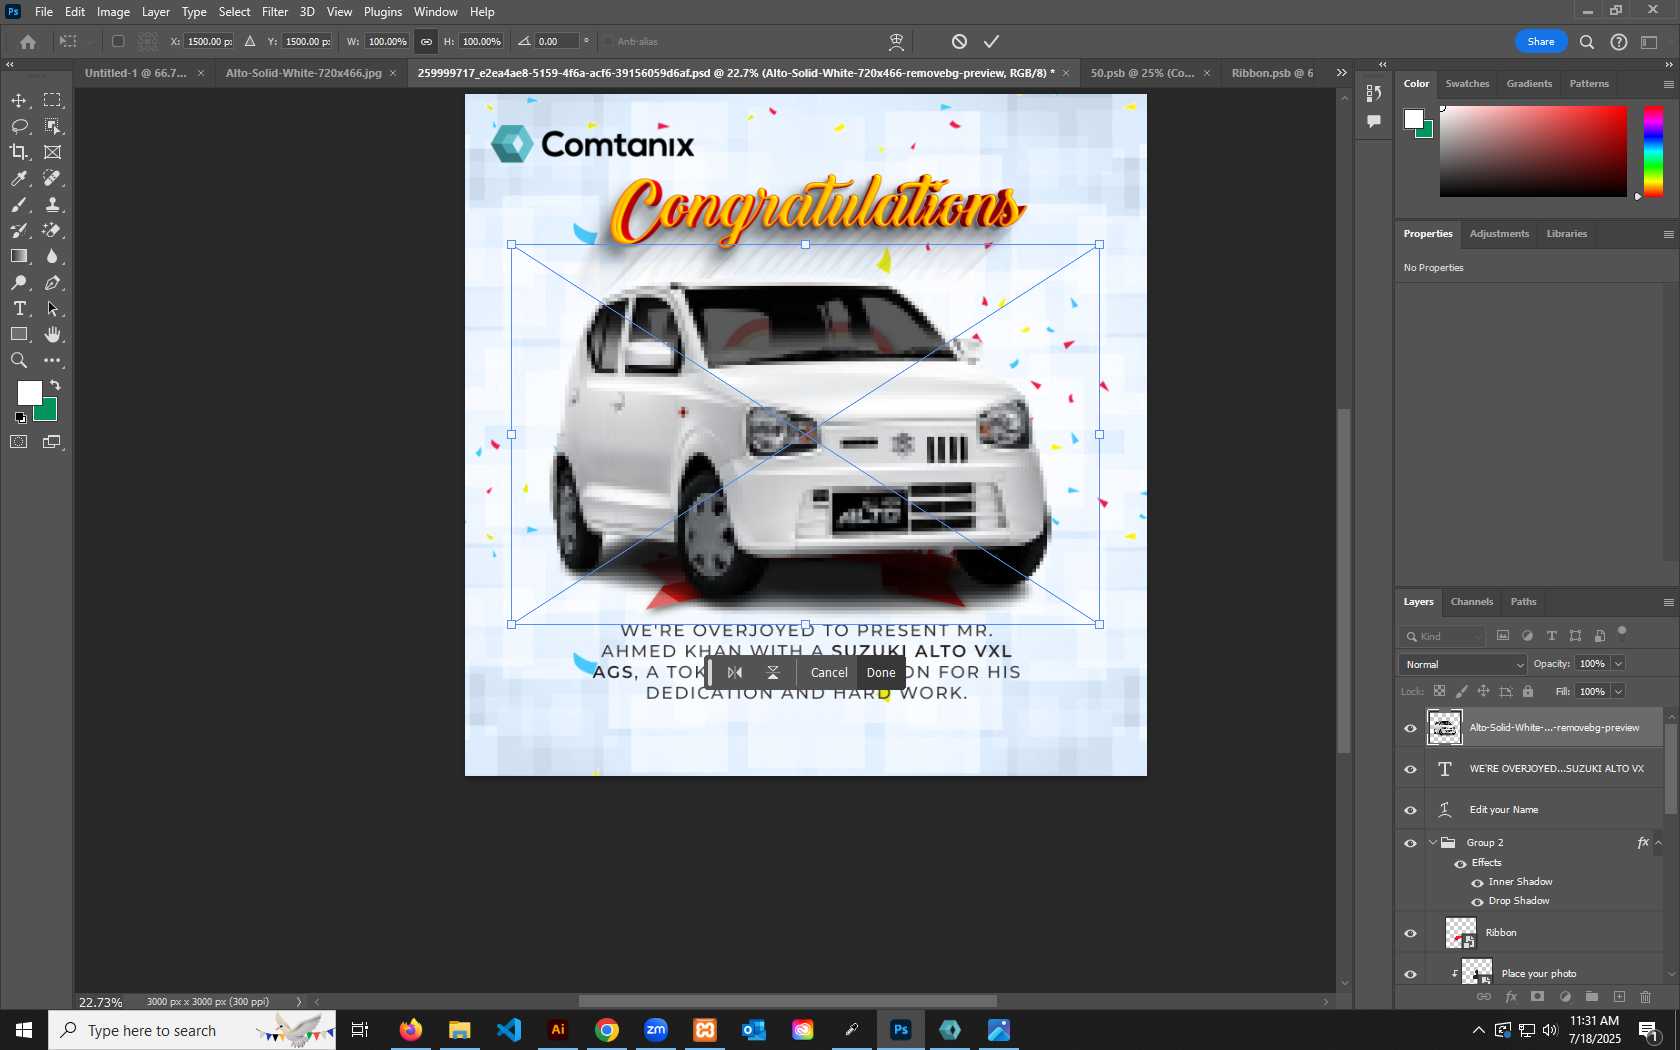Screen dimensions: 1680x1050
Task: Select the Spot Healing Brush tool
Action: [x=52, y=178]
